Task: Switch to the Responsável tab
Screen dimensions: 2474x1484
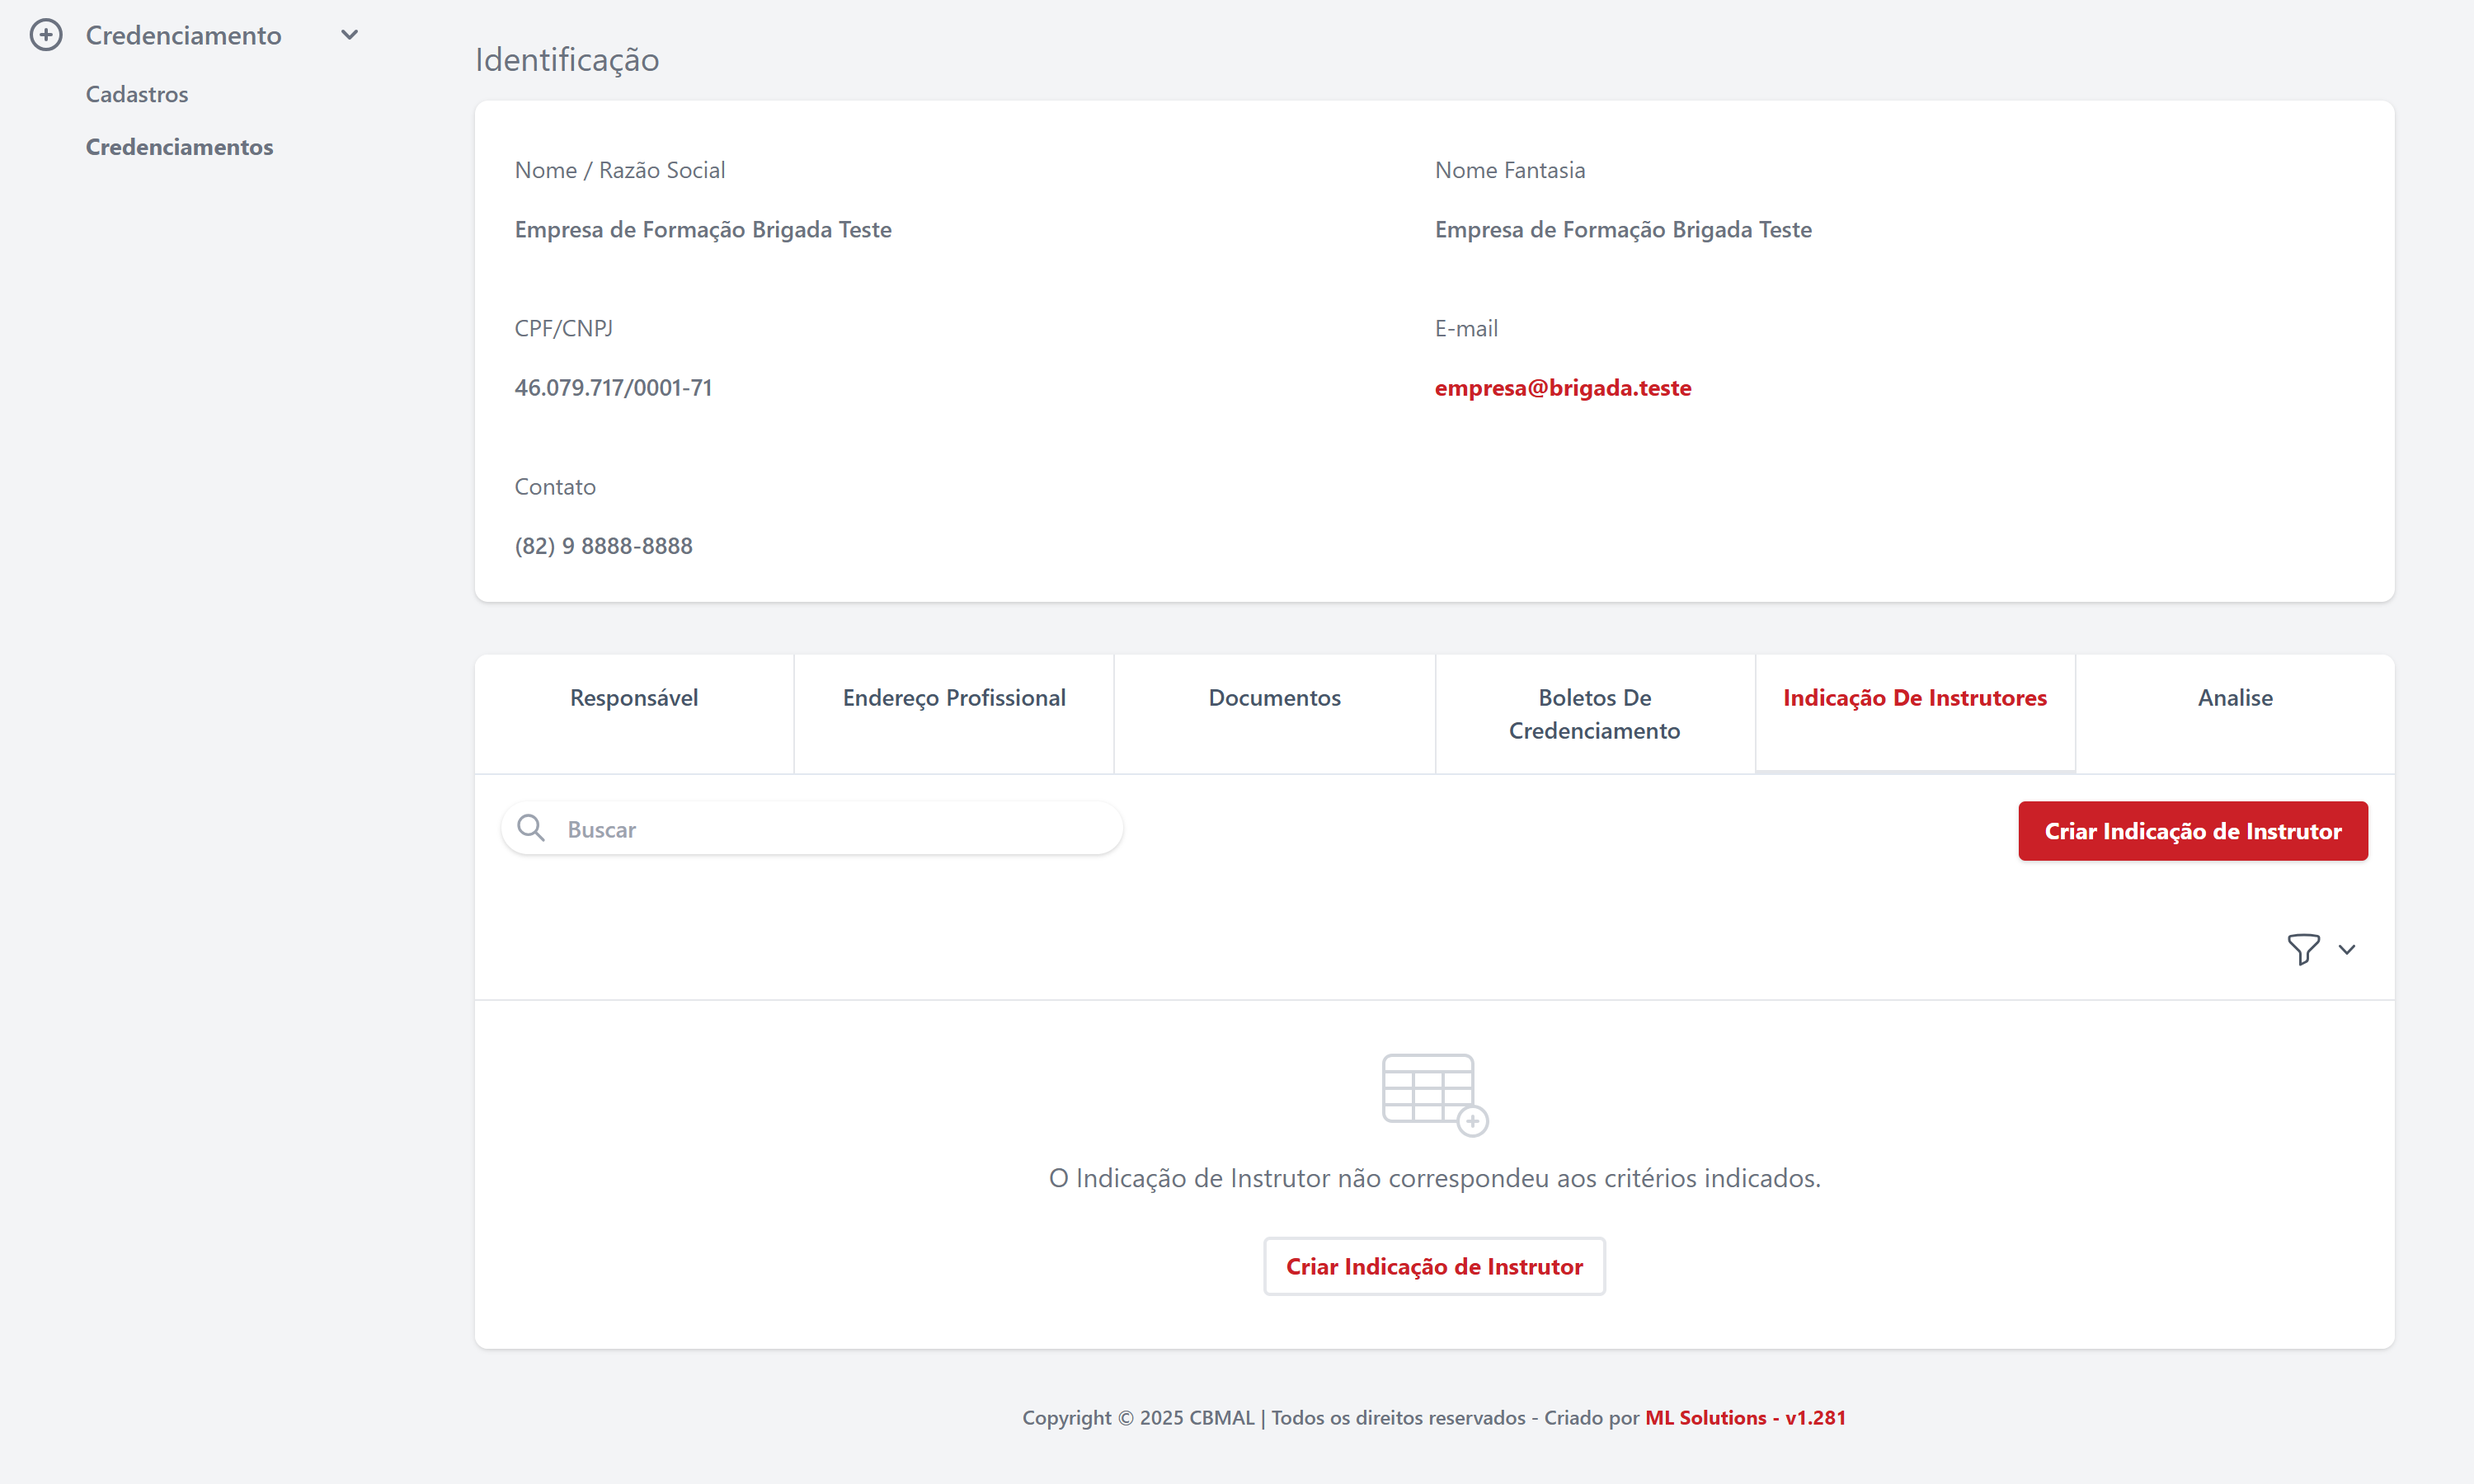Action: [x=634, y=698]
